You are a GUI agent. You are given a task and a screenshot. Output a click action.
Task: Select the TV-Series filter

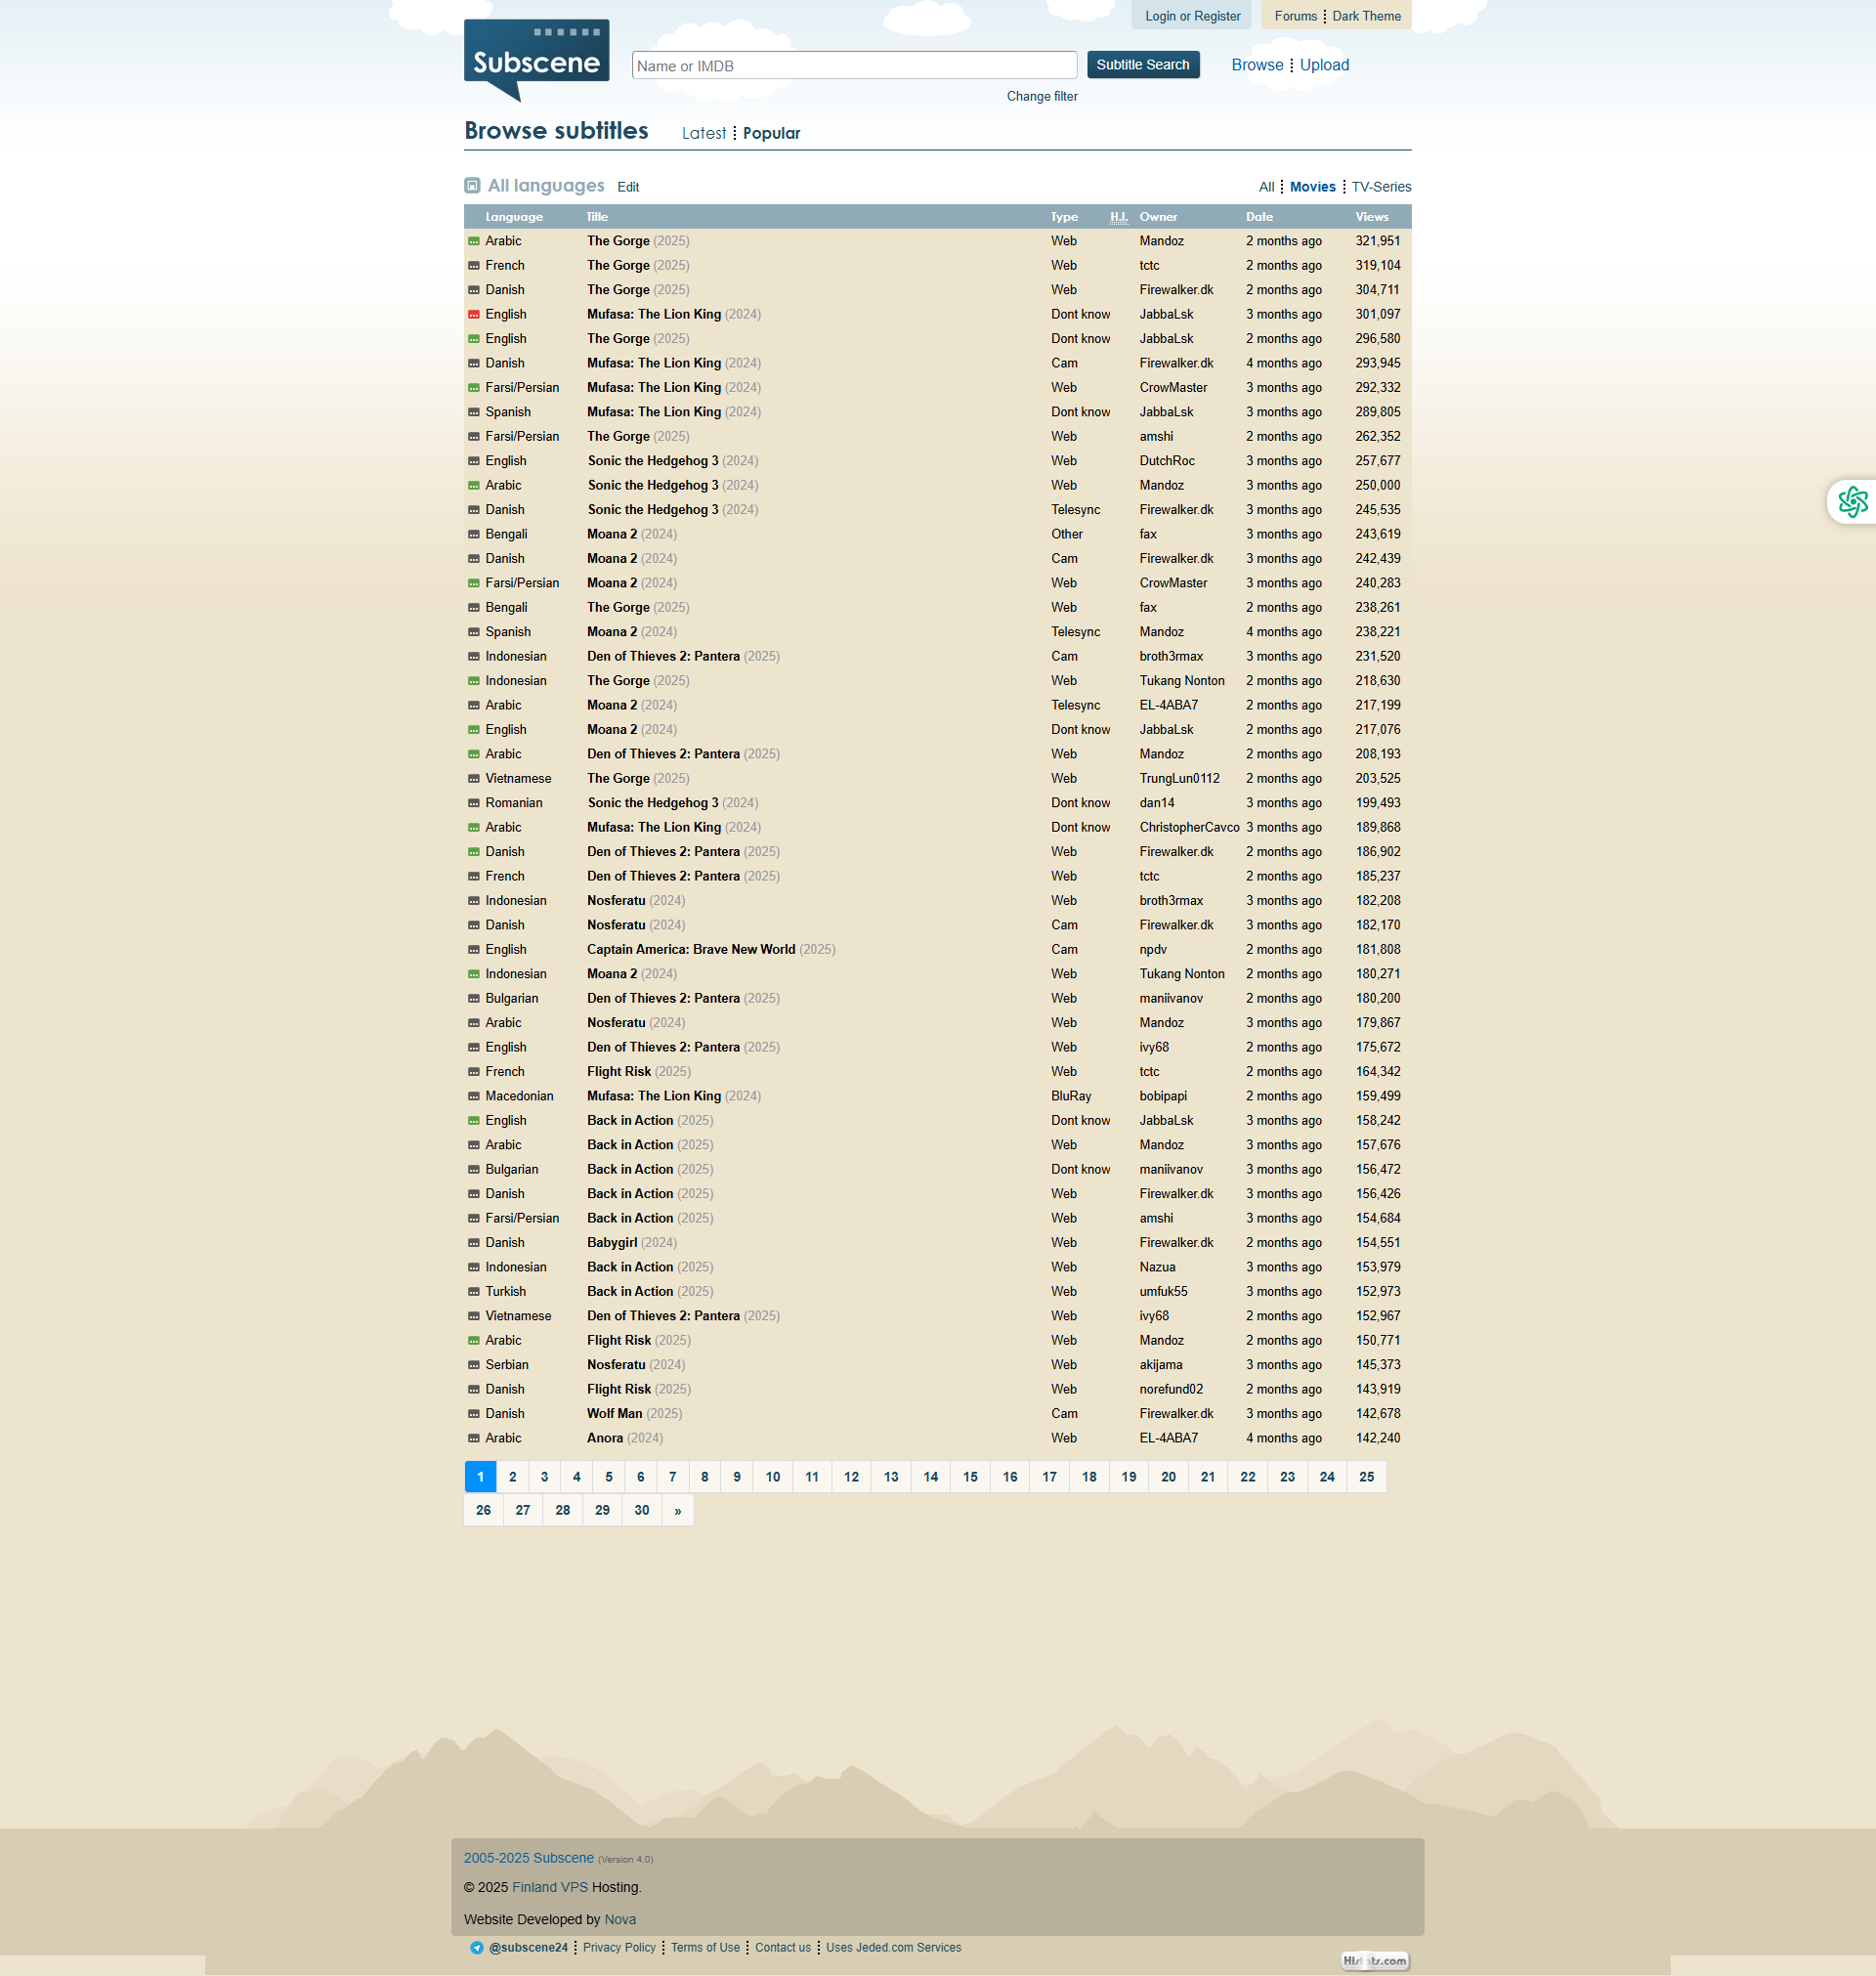[x=1381, y=187]
